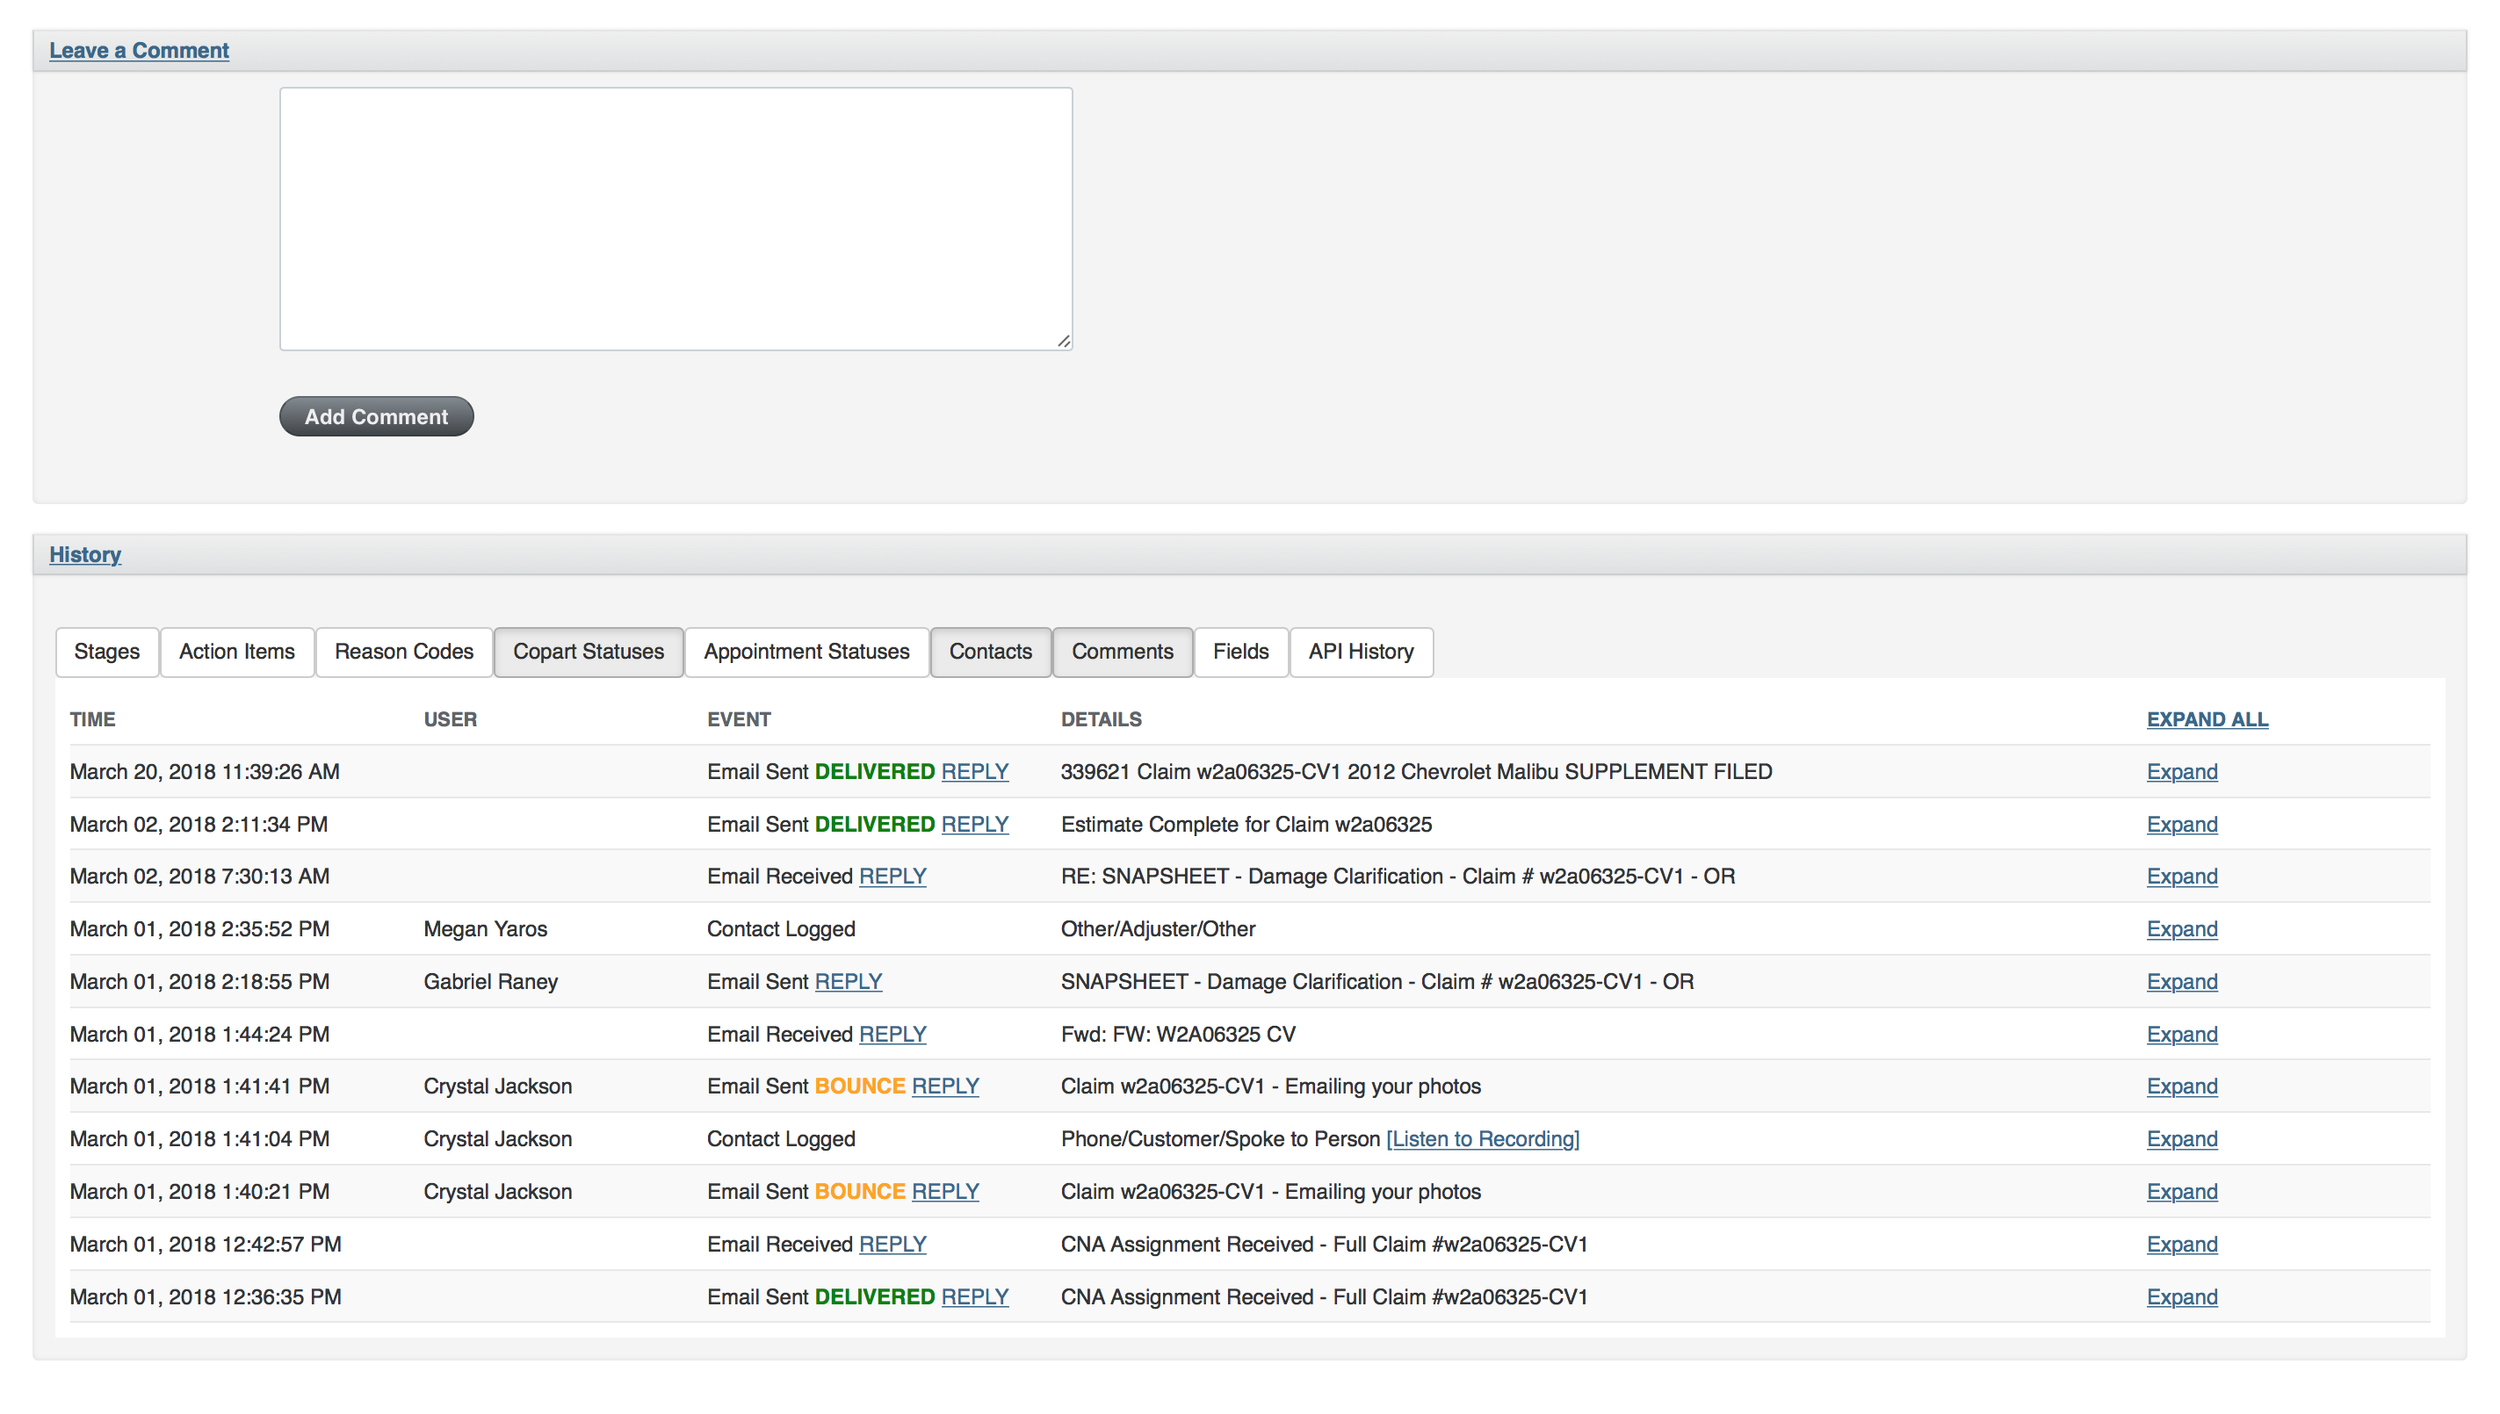Reply to Fwd: FW: W2A06325 CV email
The width and height of the screenshot is (2500, 1414).
[x=892, y=1034]
